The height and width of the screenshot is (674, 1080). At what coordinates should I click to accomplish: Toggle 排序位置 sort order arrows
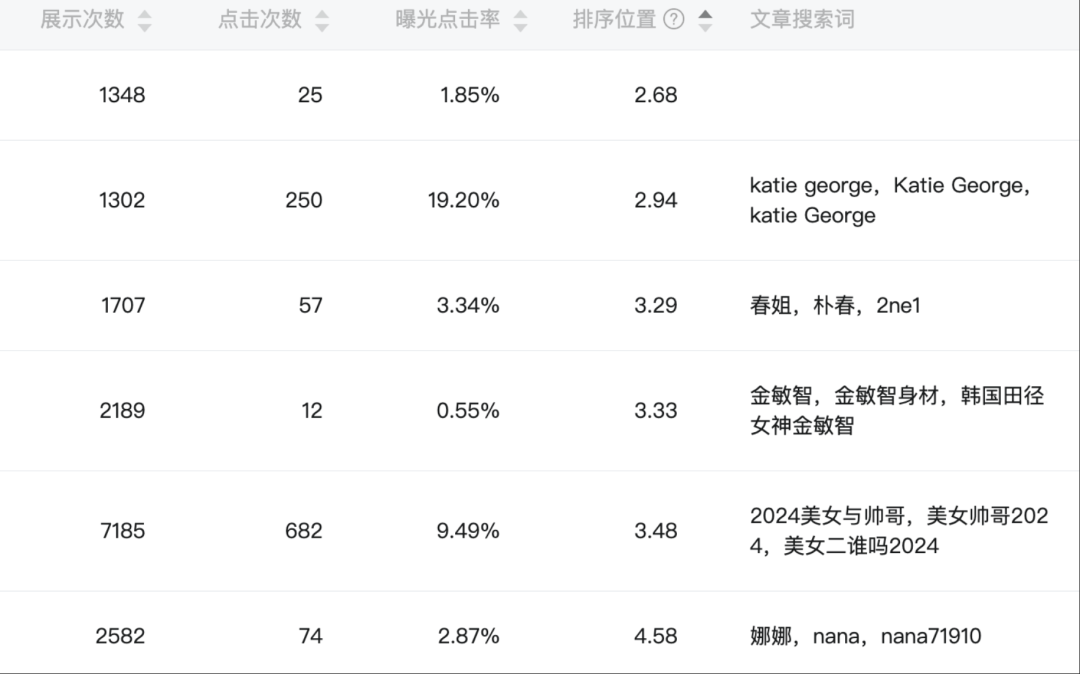(705, 21)
